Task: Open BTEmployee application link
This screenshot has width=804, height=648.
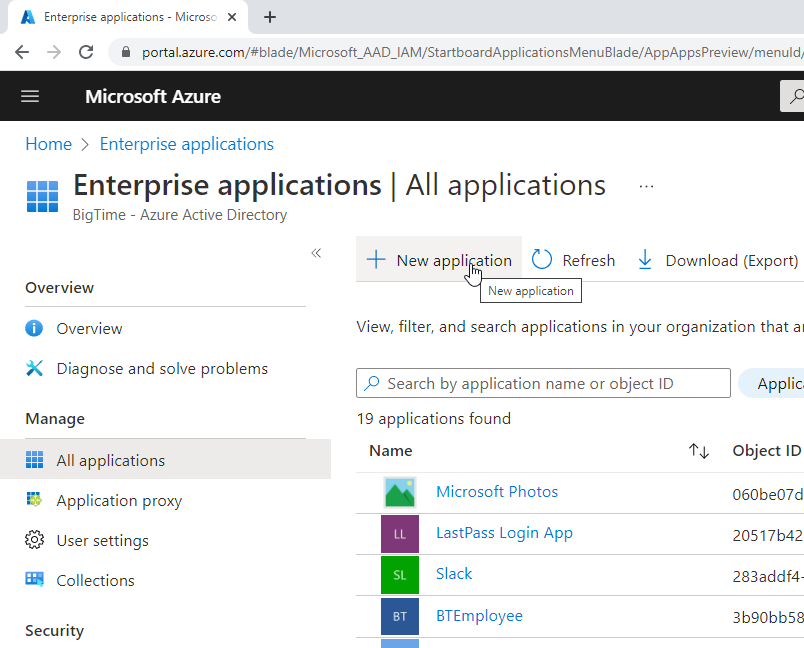Action: point(479,616)
